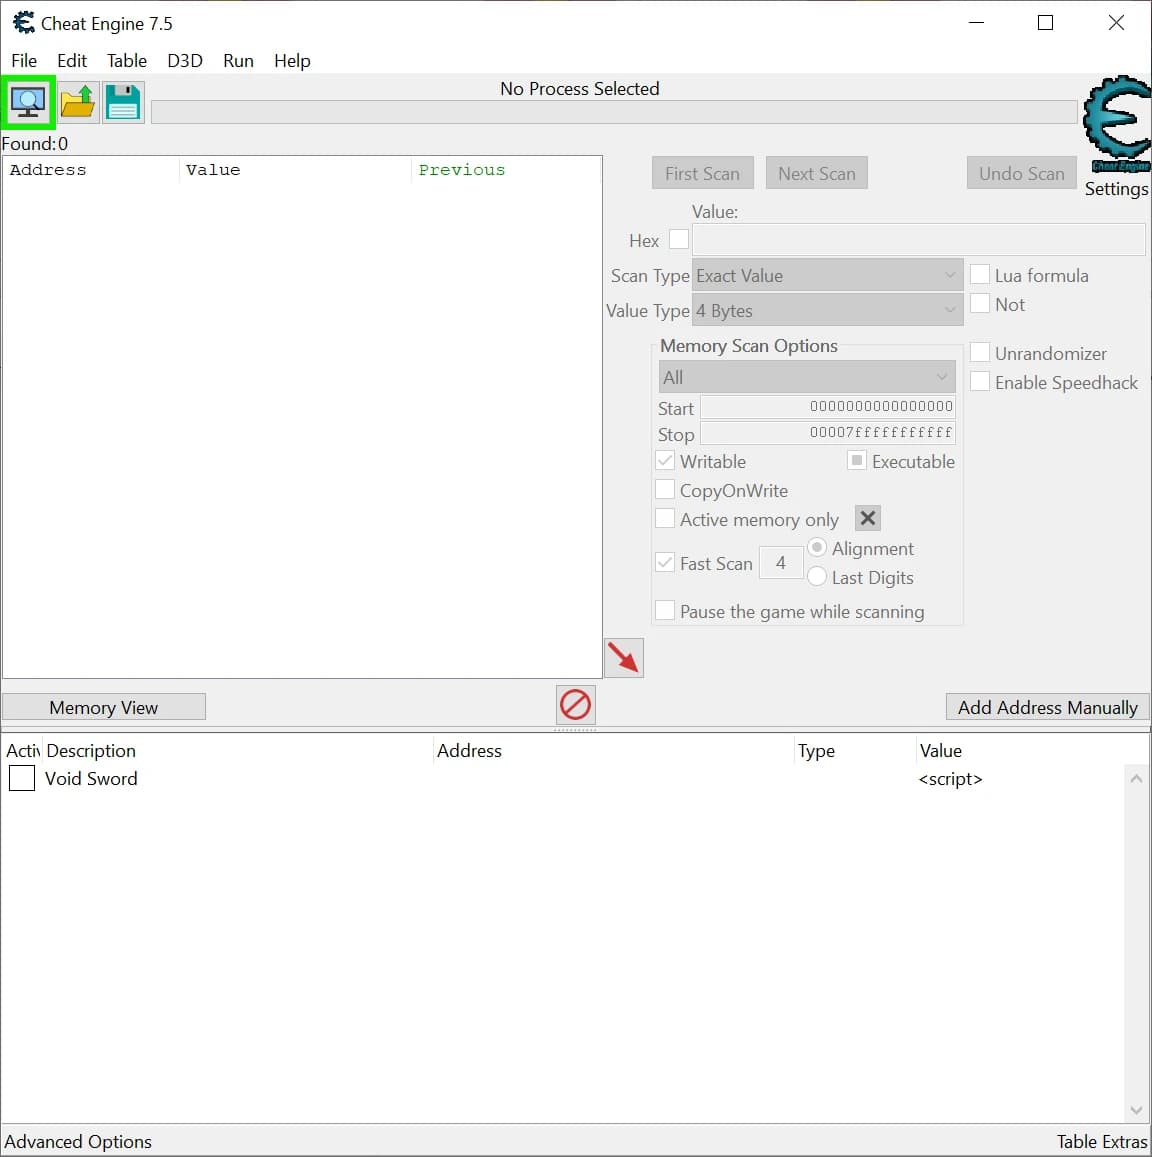
Task: Enable Speedhack checkbox
Action: (x=979, y=381)
